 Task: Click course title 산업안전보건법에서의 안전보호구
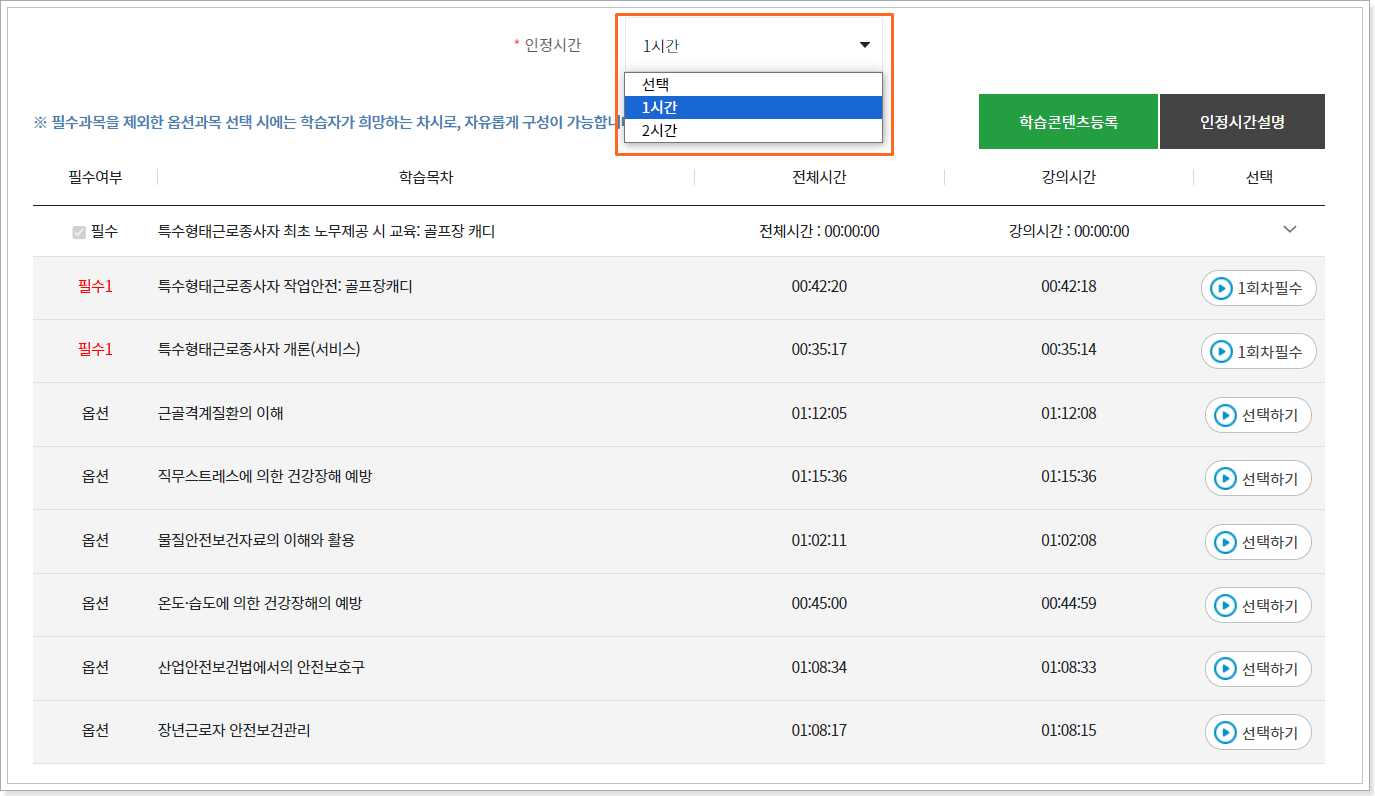(261, 667)
